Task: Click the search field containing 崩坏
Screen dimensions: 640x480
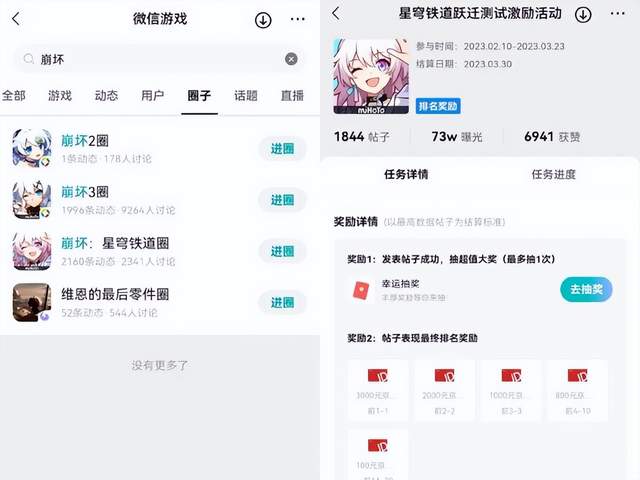Action: (x=160, y=59)
